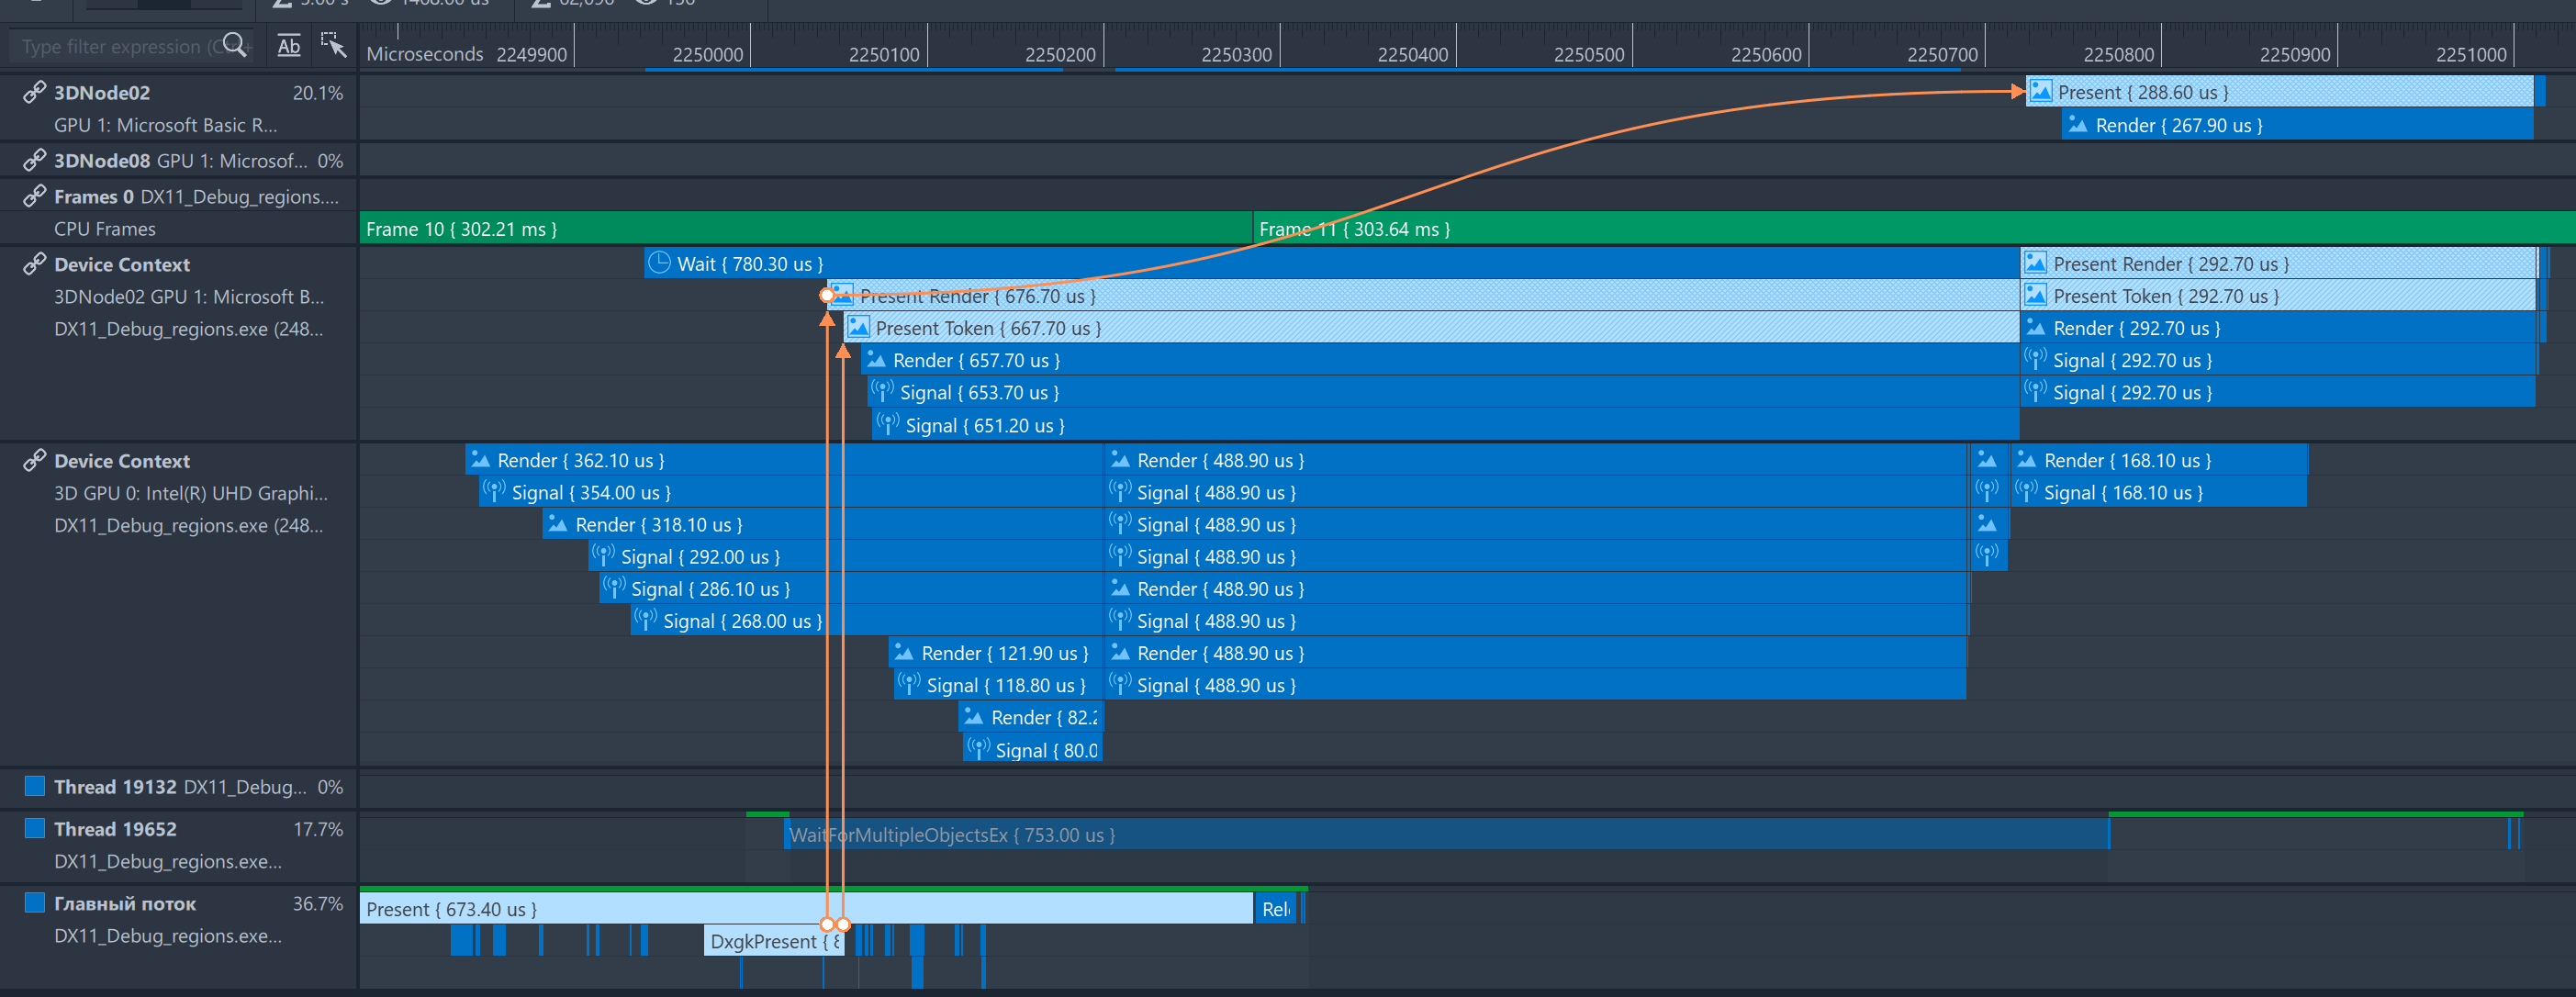Click the 2250500 mark on the time ruler
The image size is (2576, 997).
[1589, 54]
